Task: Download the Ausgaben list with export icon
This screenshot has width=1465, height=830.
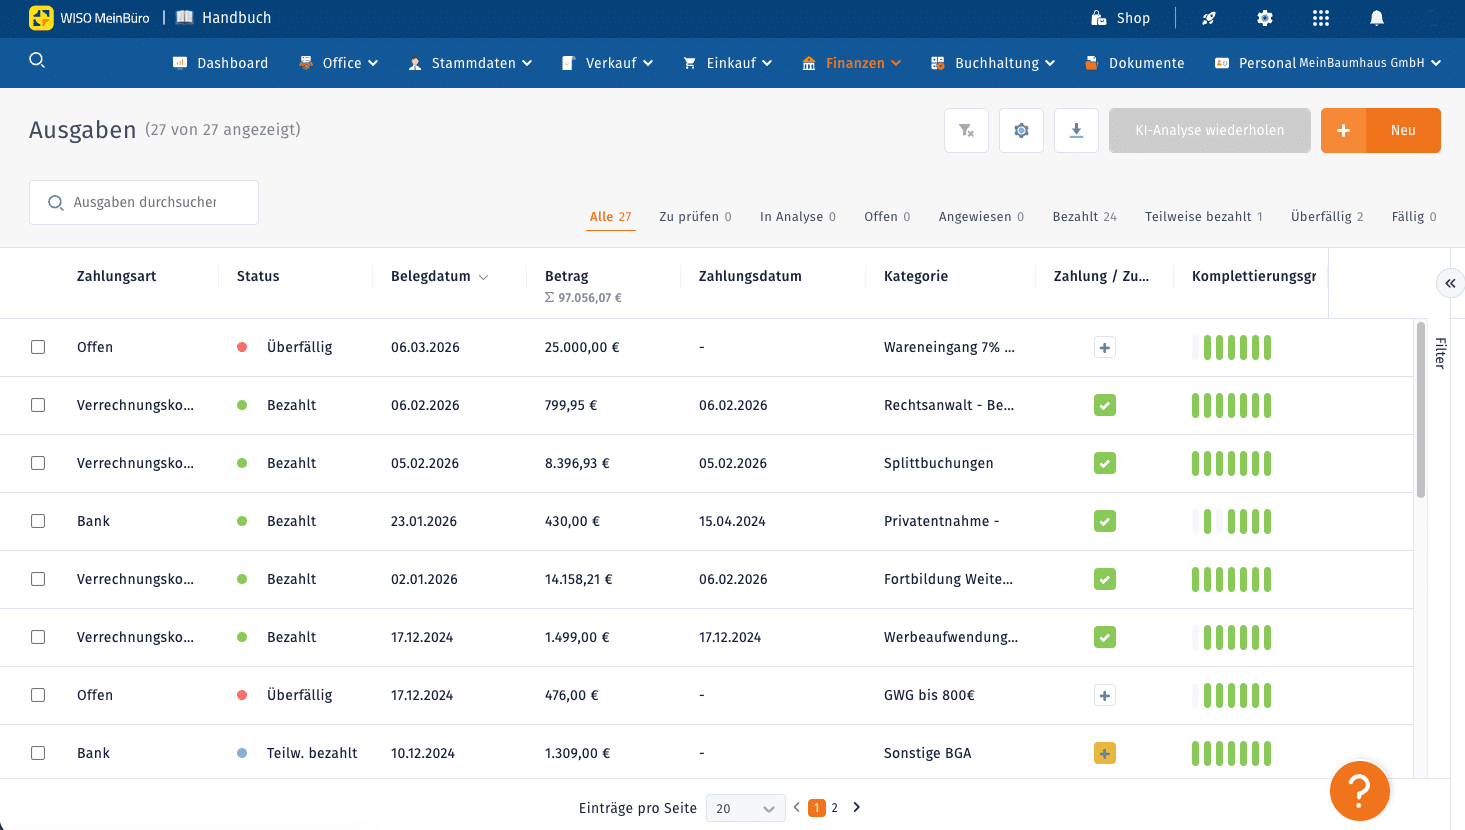Action: (x=1076, y=130)
